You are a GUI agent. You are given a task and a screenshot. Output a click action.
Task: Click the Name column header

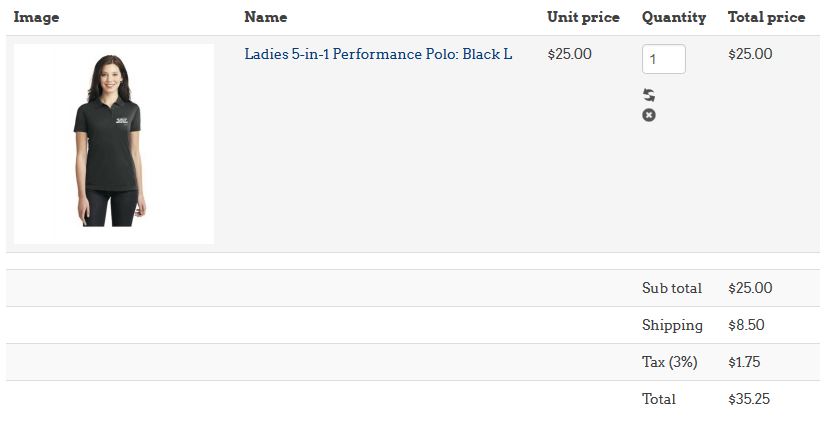pyautogui.click(x=265, y=17)
